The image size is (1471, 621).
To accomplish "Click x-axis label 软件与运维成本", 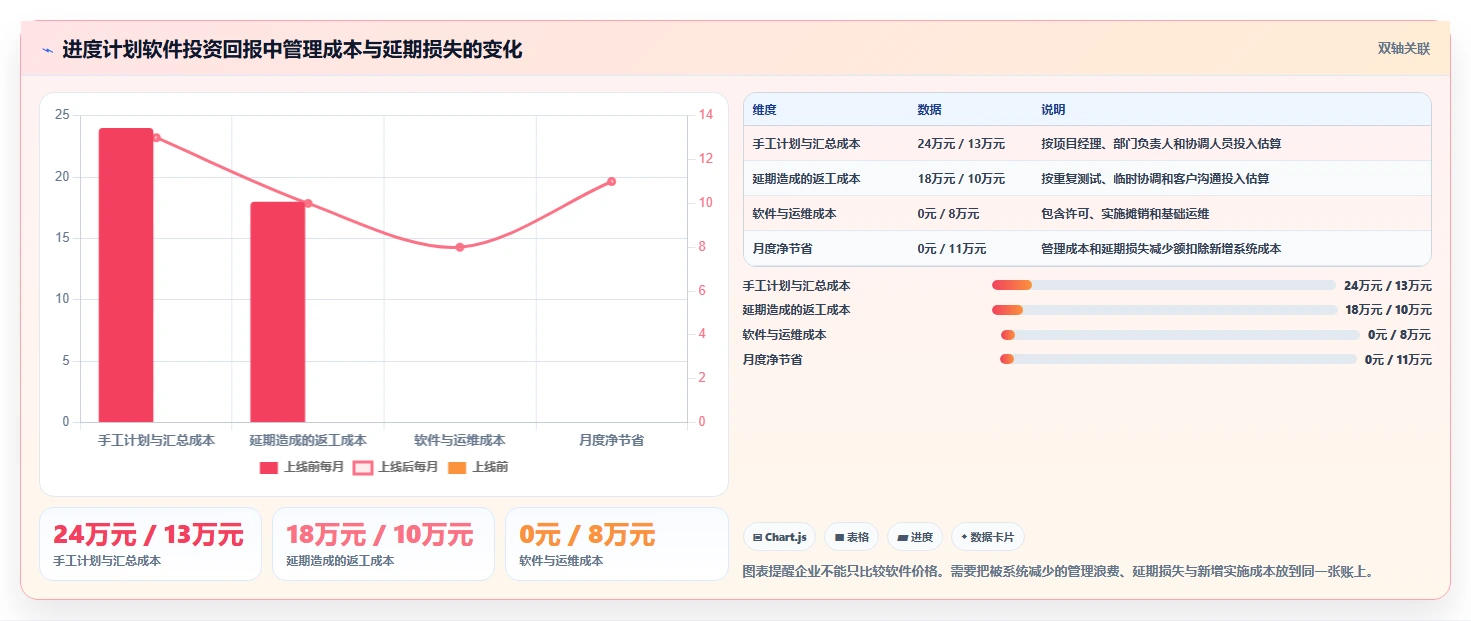I will coord(460,440).
